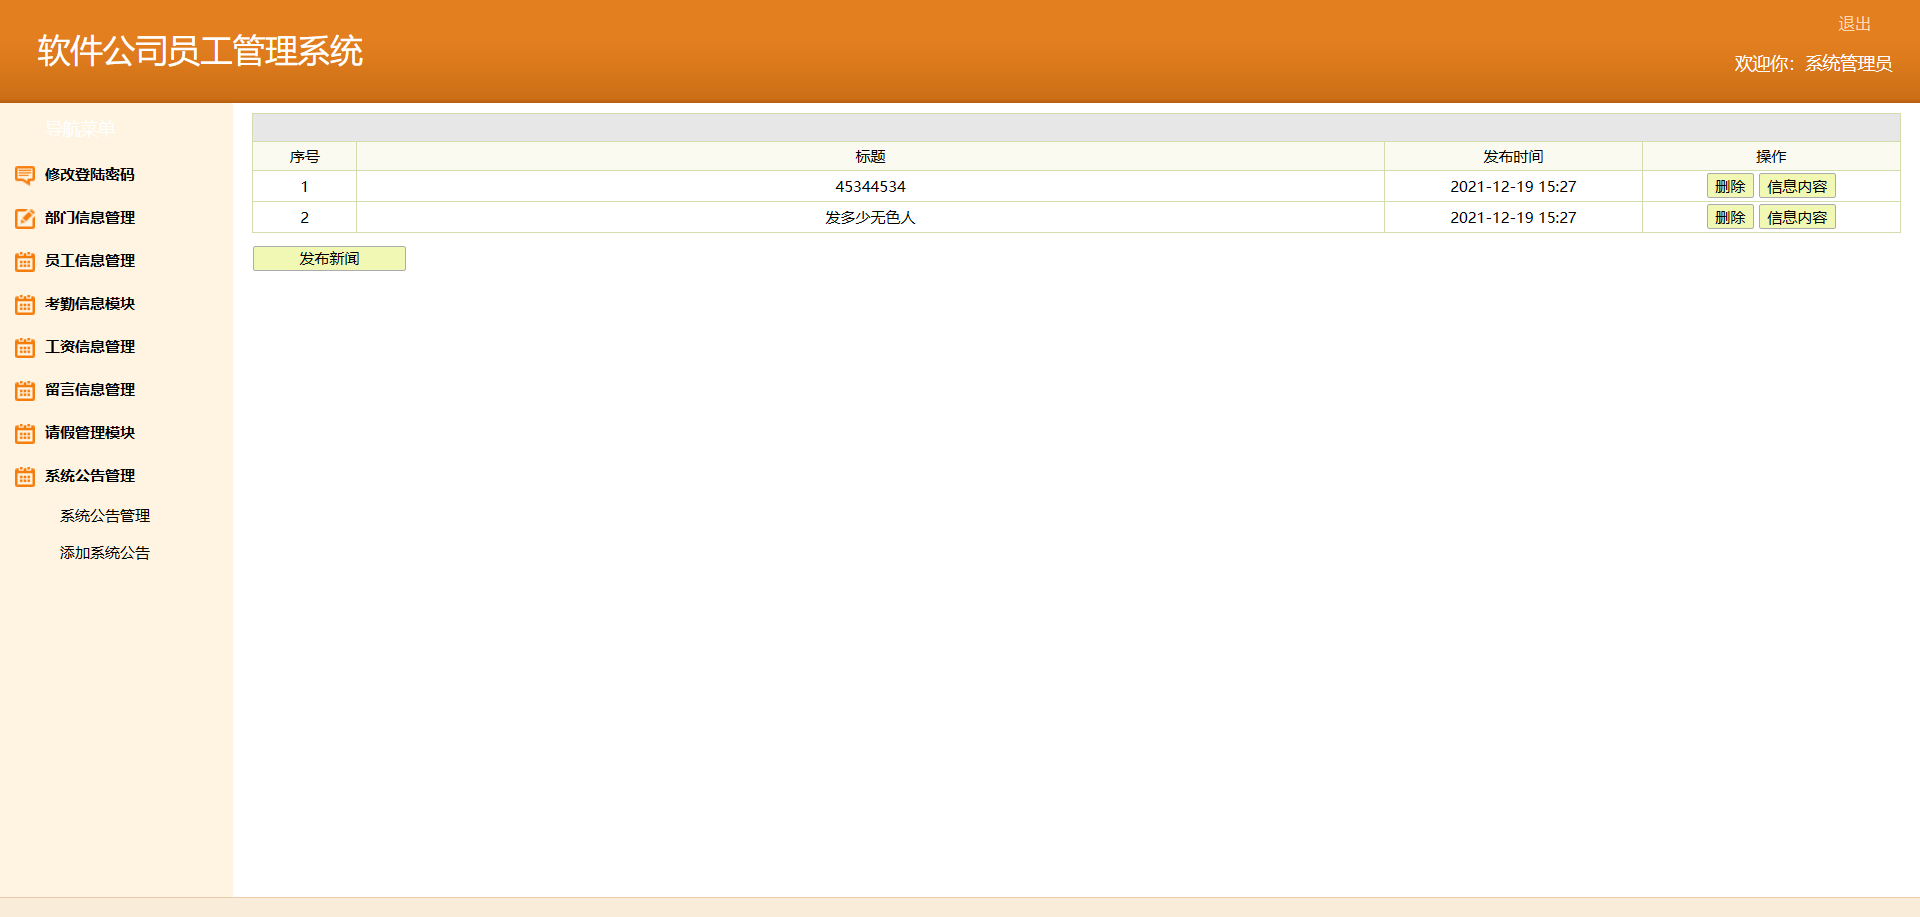Click the edit icon beside 部门信息管理
Viewport: 1920px width, 917px height.
pyautogui.click(x=25, y=218)
